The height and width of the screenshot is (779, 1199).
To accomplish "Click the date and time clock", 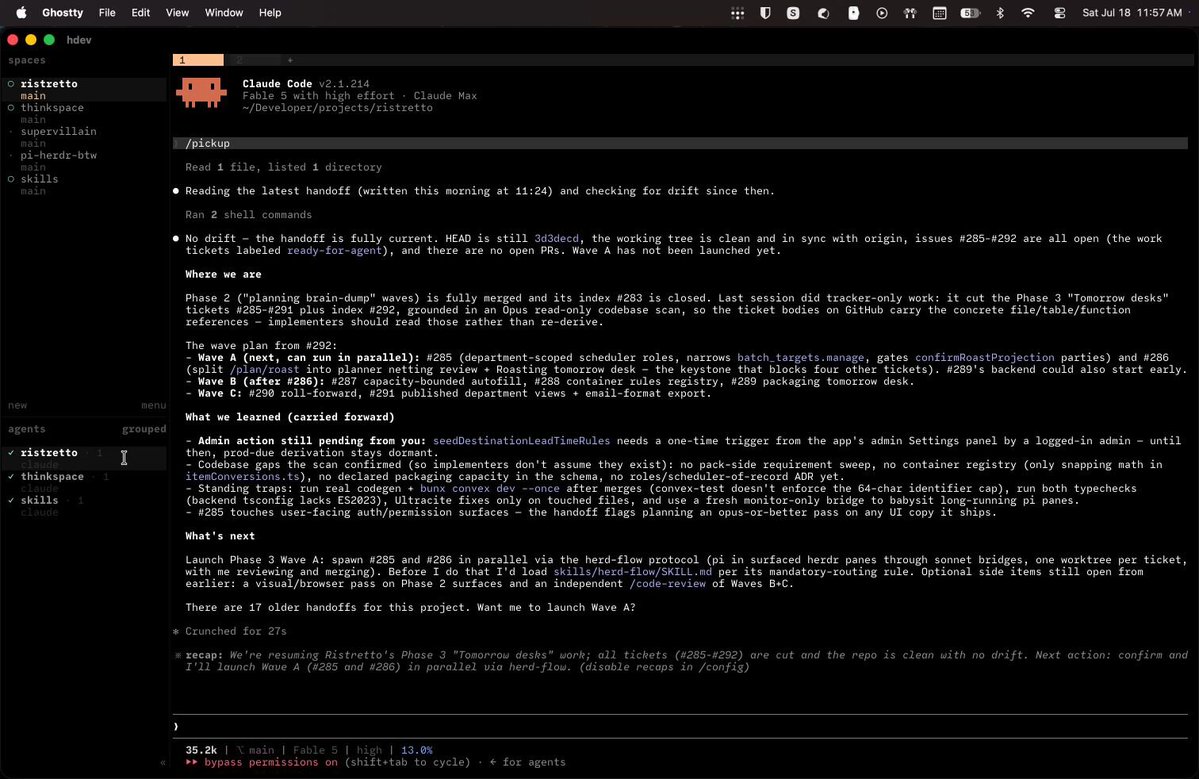I will 1132,12.
